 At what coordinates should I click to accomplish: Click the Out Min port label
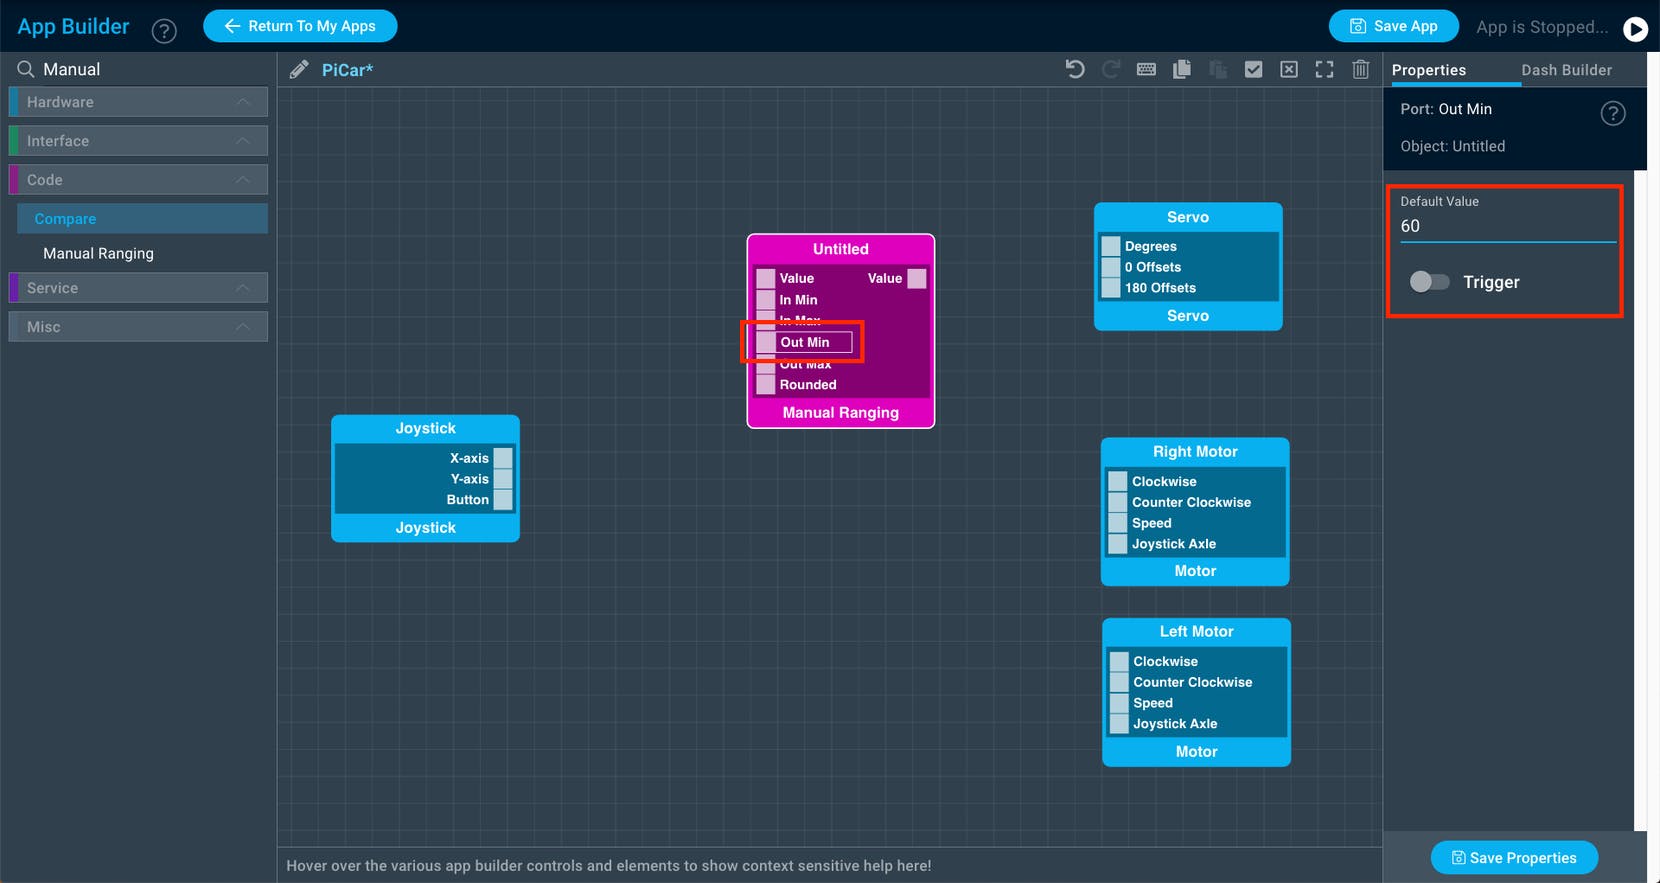pyautogui.click(x=805, y=342)
